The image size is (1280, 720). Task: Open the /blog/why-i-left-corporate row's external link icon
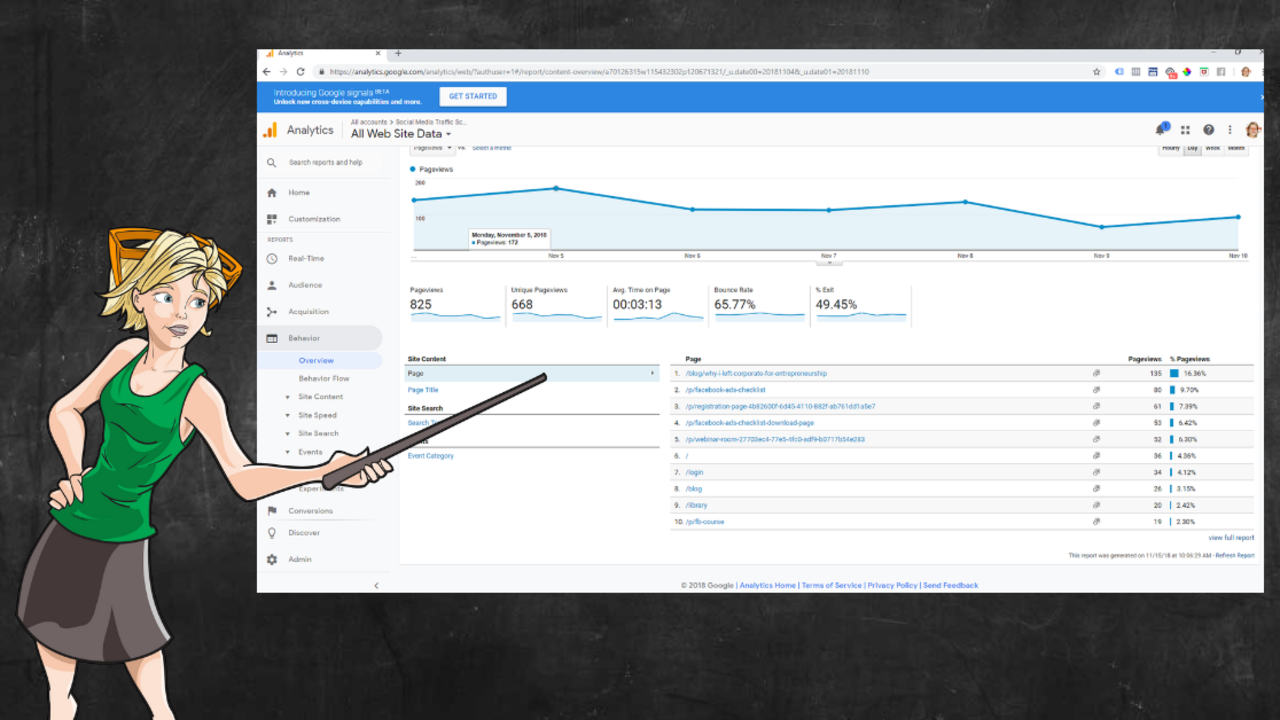[1096, 374]
